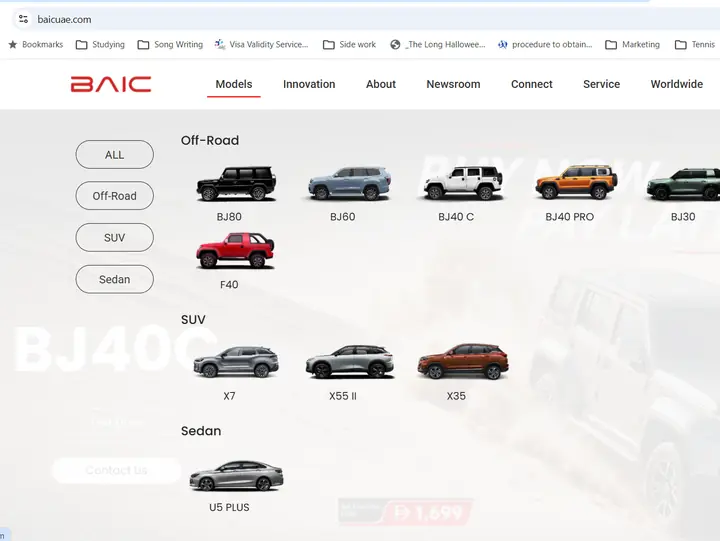Open the Tennis bookmark folder

point(695,45)
